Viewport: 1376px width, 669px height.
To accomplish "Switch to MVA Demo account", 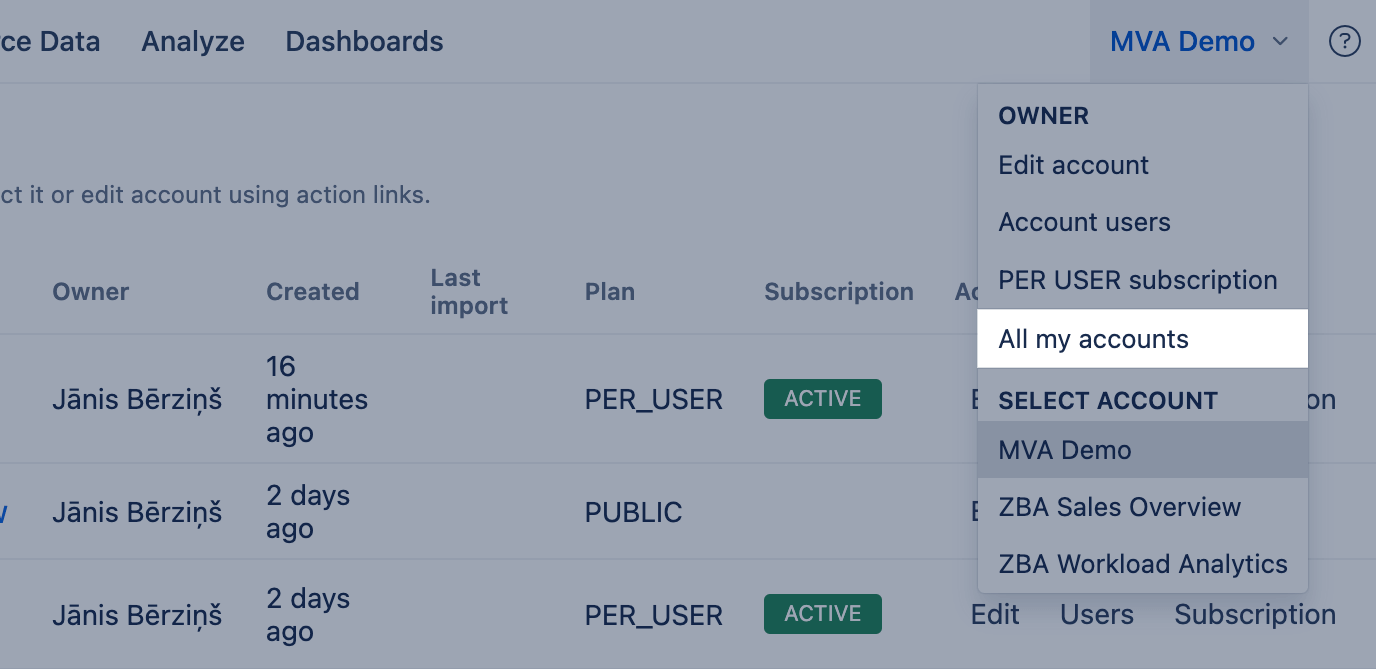I will (1064, 450).
